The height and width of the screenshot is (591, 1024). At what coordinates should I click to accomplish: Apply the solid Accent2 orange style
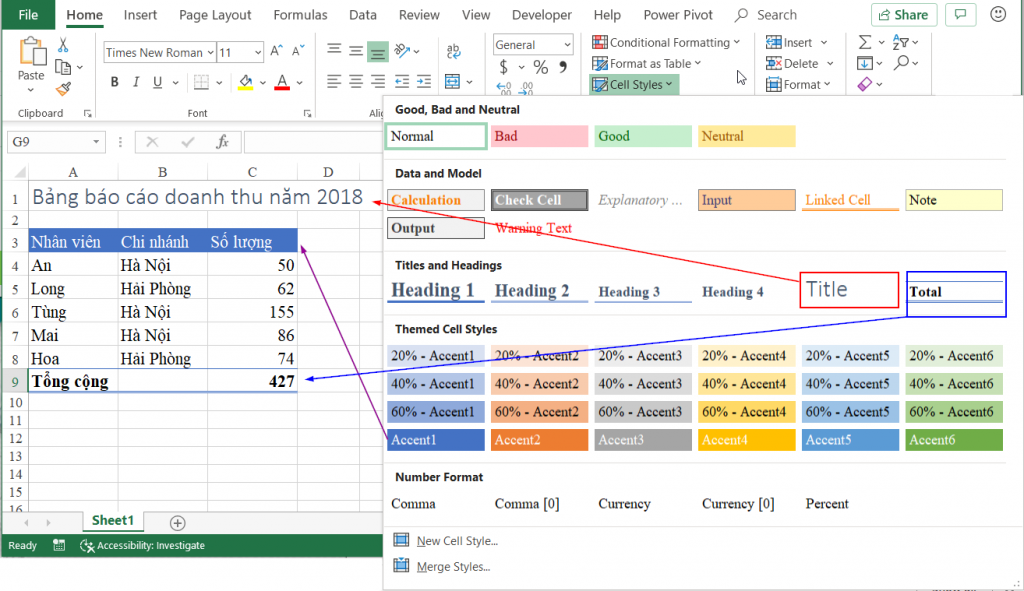tap(539, 439)
